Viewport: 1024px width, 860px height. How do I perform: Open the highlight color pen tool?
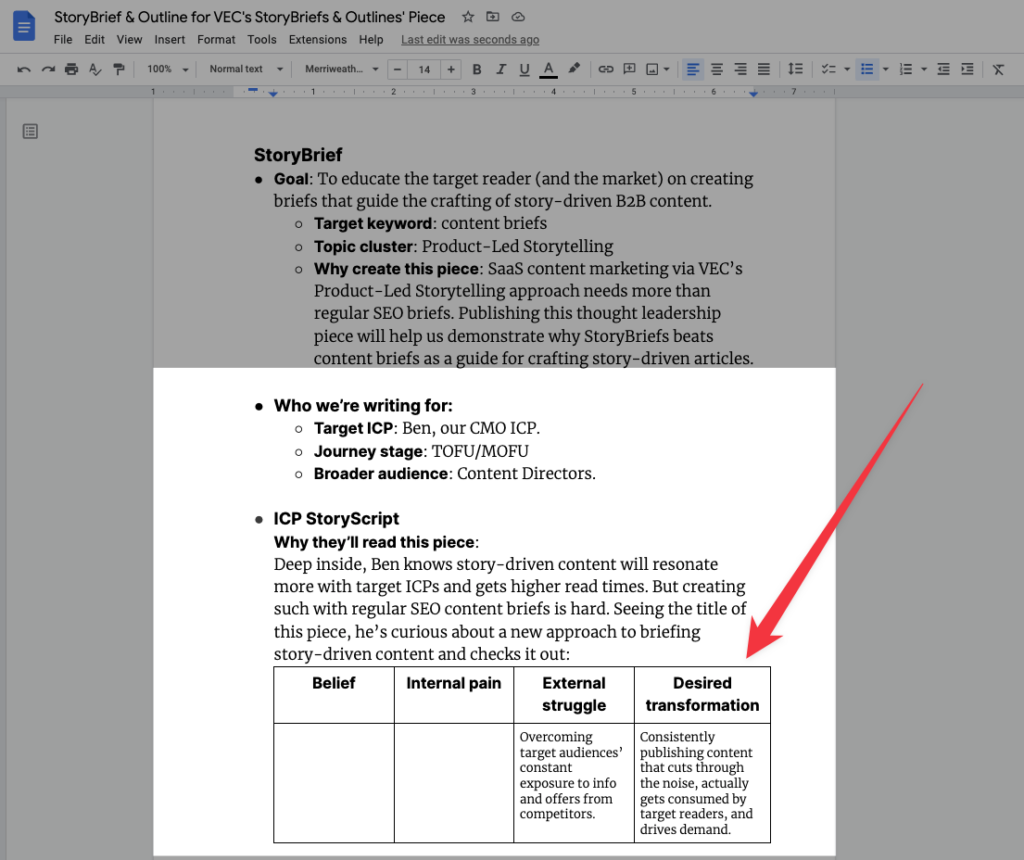tap(573, 69)
